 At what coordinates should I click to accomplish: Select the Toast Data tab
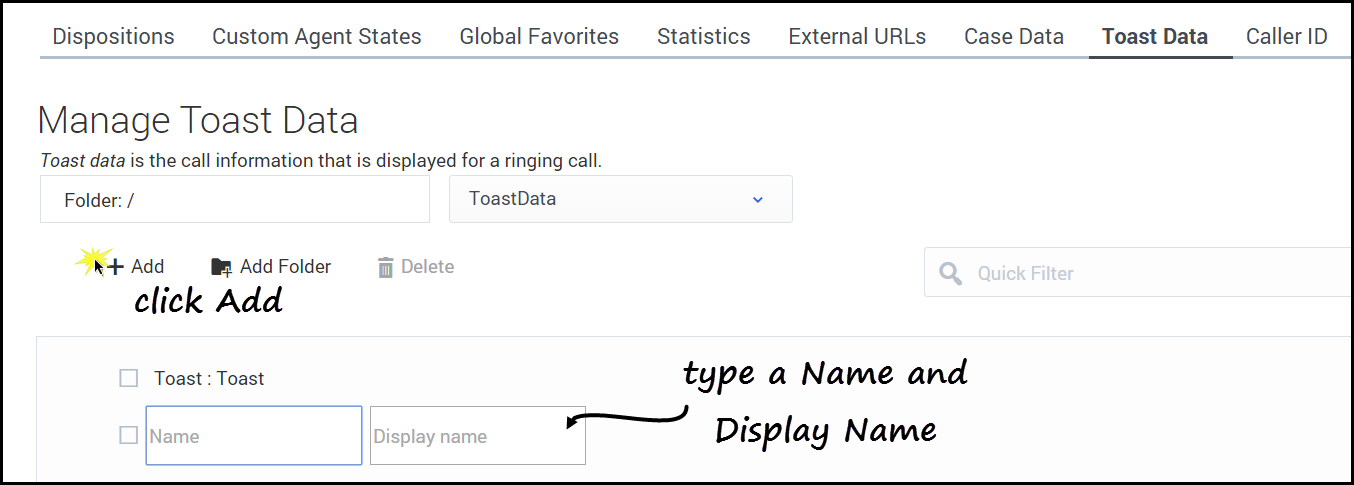1154,37
